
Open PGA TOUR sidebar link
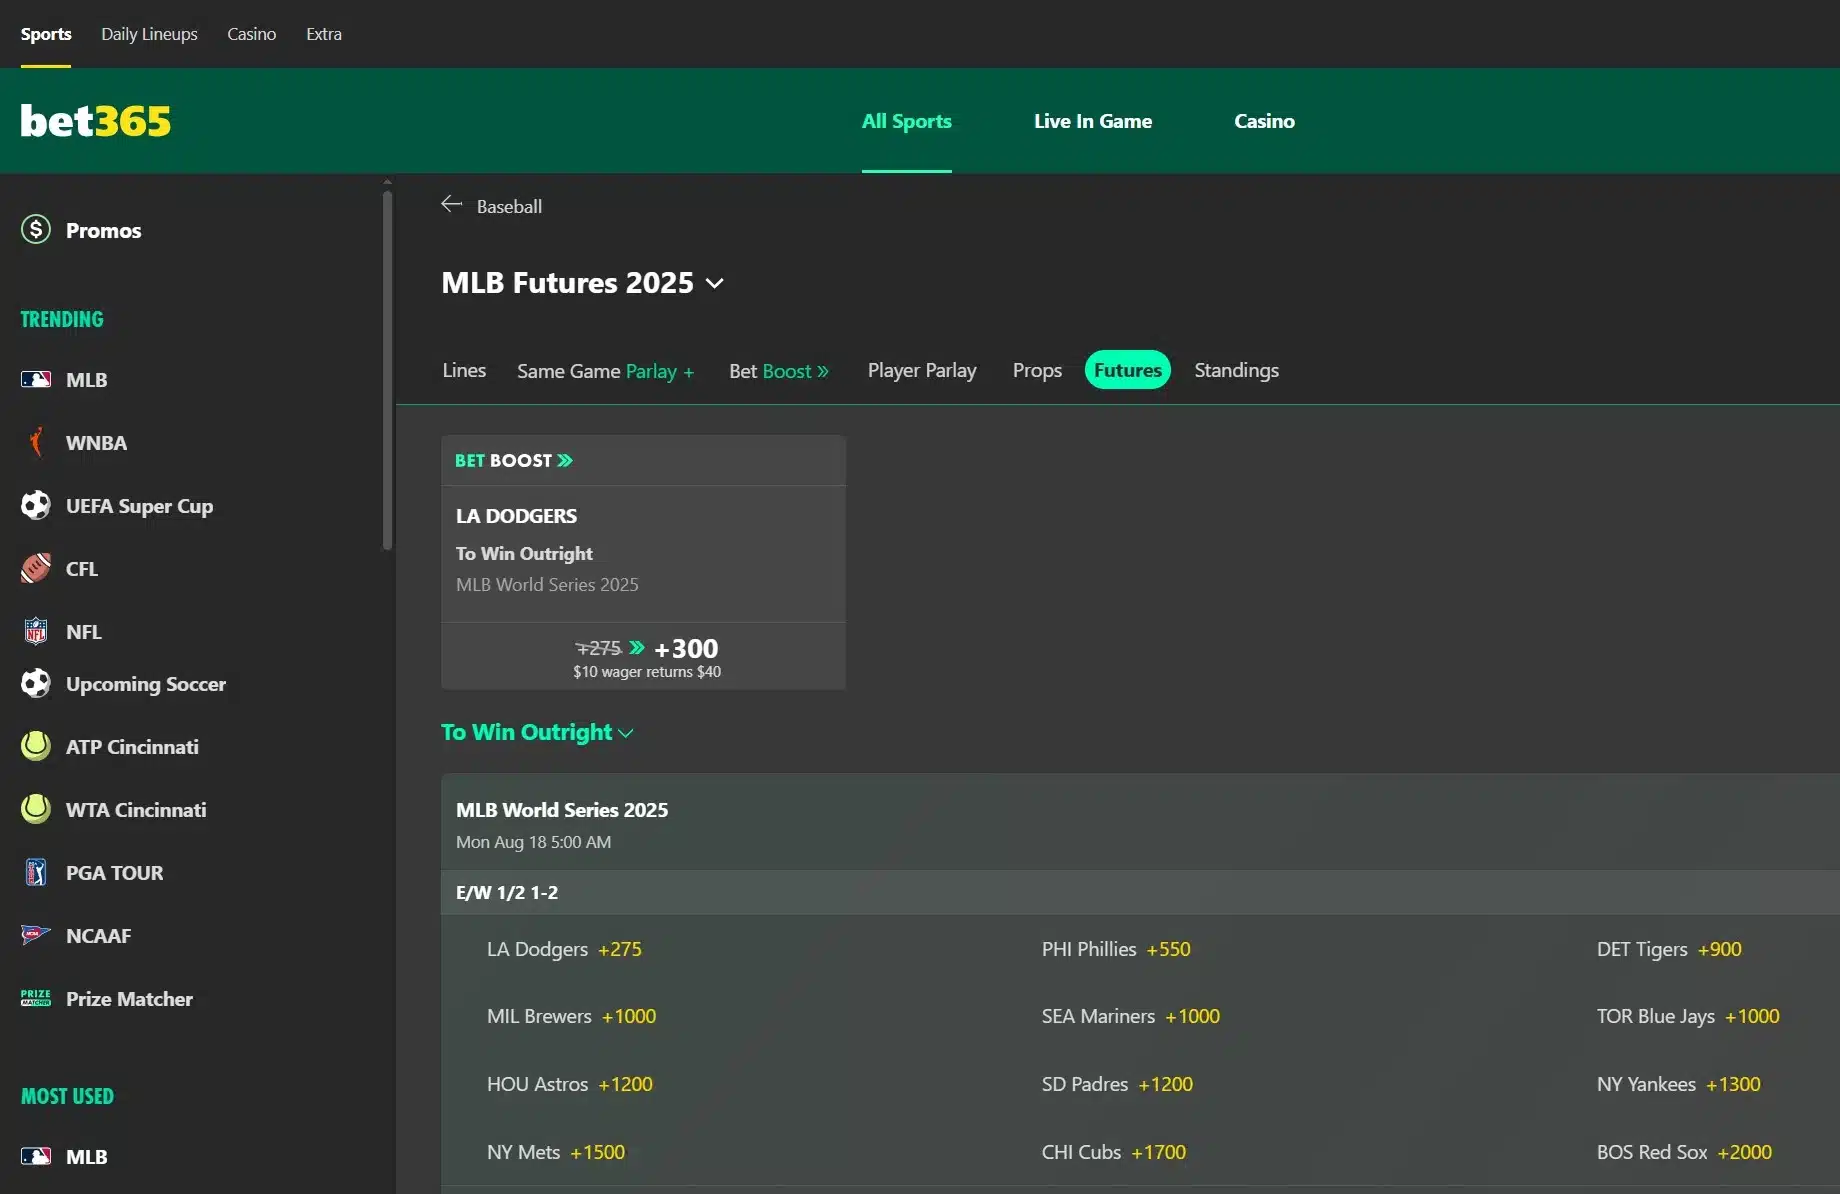pos(114,872)
